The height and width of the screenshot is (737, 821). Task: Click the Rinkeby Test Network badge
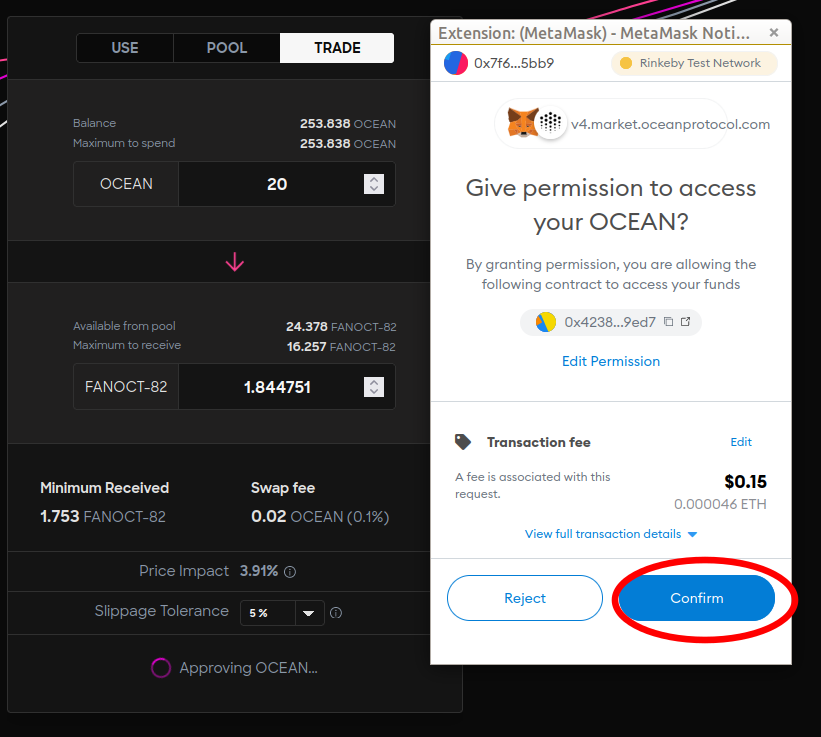point(694,63)
